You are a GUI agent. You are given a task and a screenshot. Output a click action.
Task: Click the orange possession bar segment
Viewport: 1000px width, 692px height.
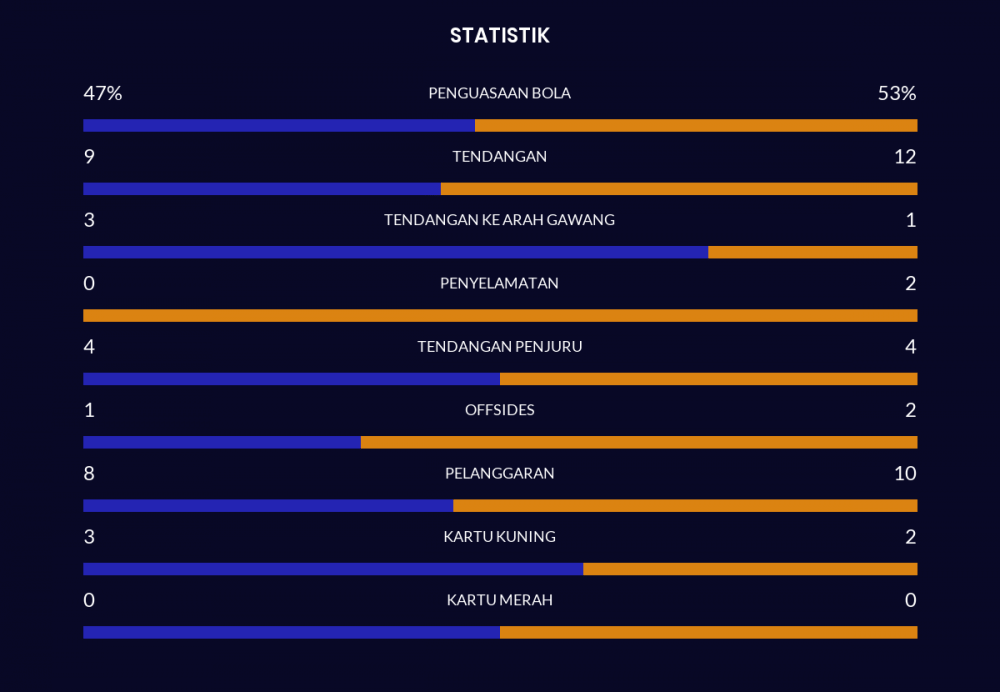coord(696,126)
